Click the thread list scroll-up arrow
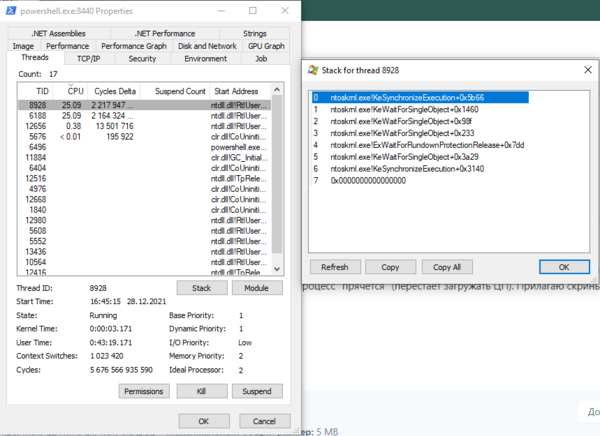This screenshot has height=436, width=600. [277, 89]
